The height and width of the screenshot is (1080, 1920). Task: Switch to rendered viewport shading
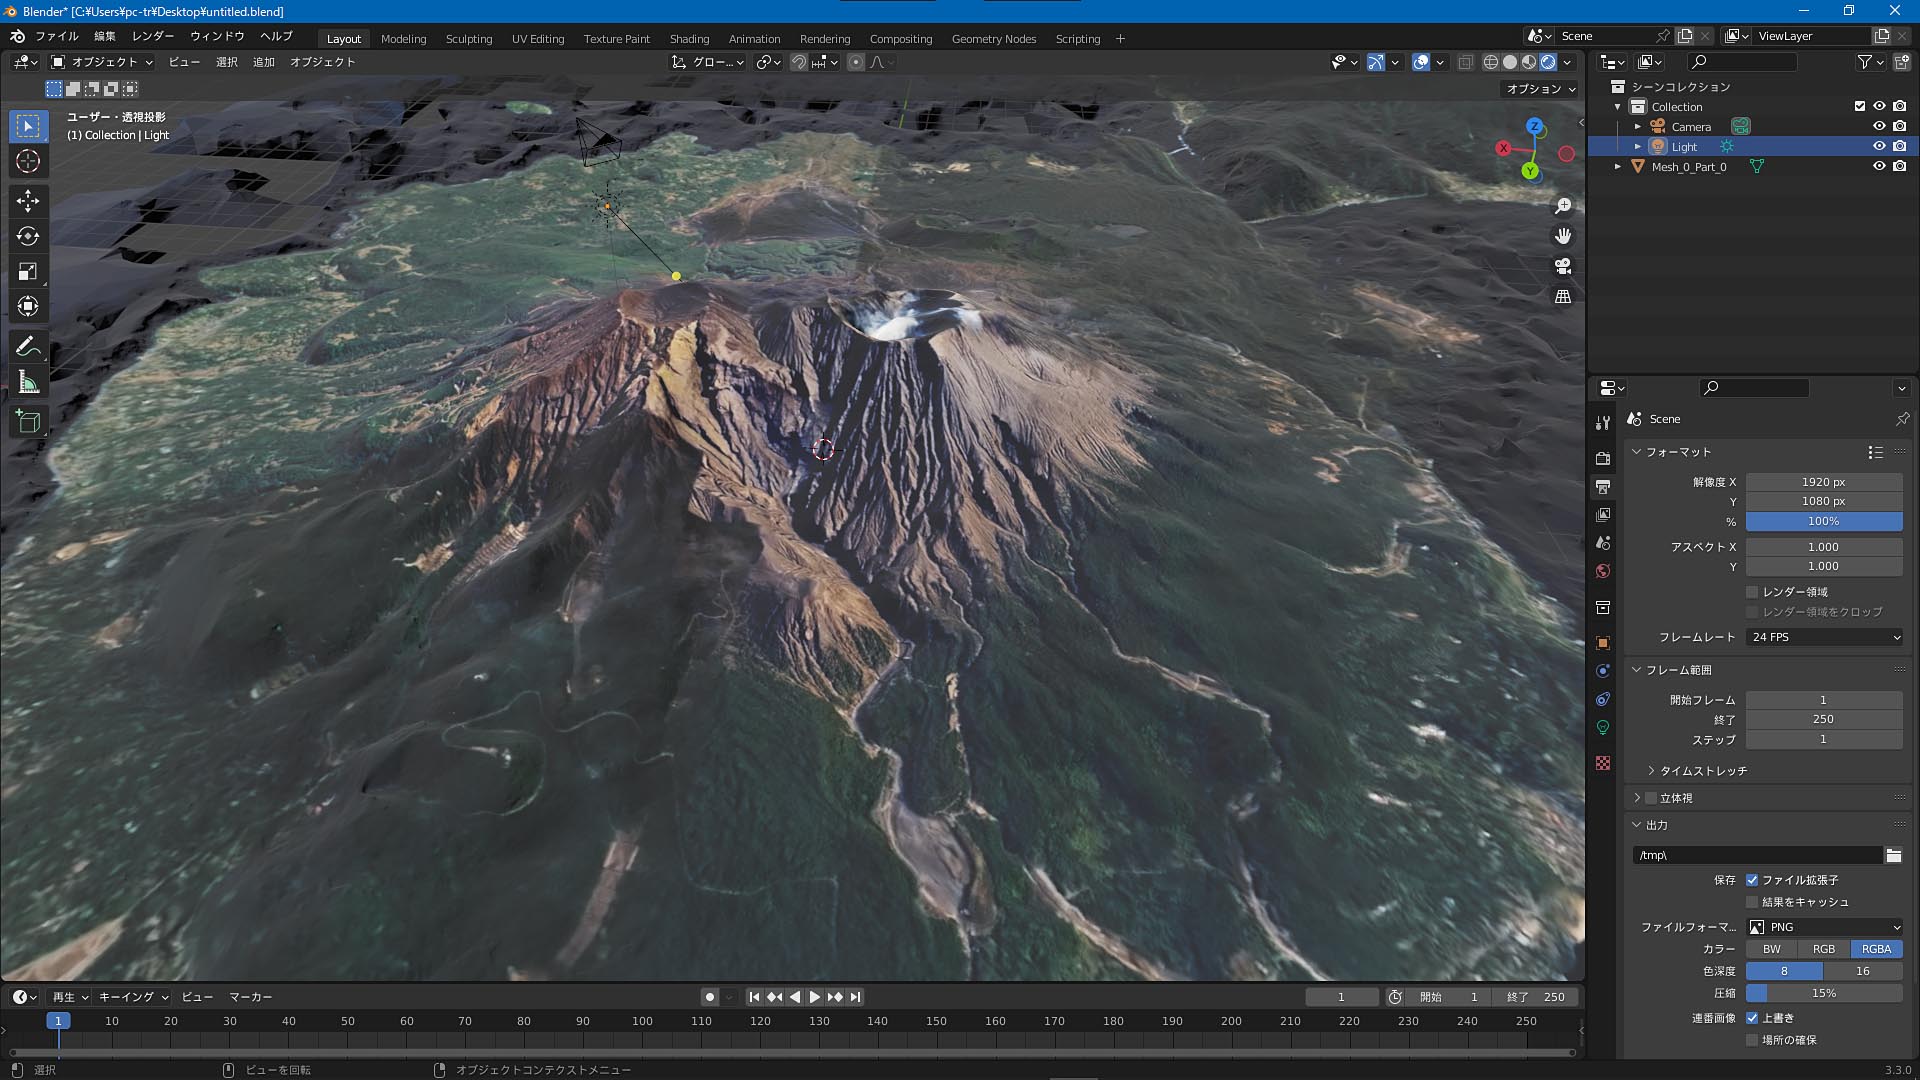tap(1548, 62)
